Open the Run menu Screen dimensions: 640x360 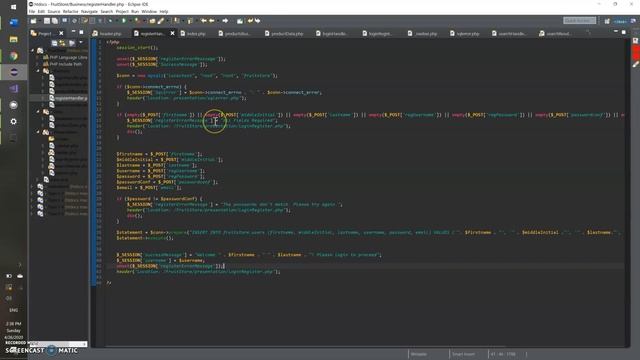coord(135,11)
